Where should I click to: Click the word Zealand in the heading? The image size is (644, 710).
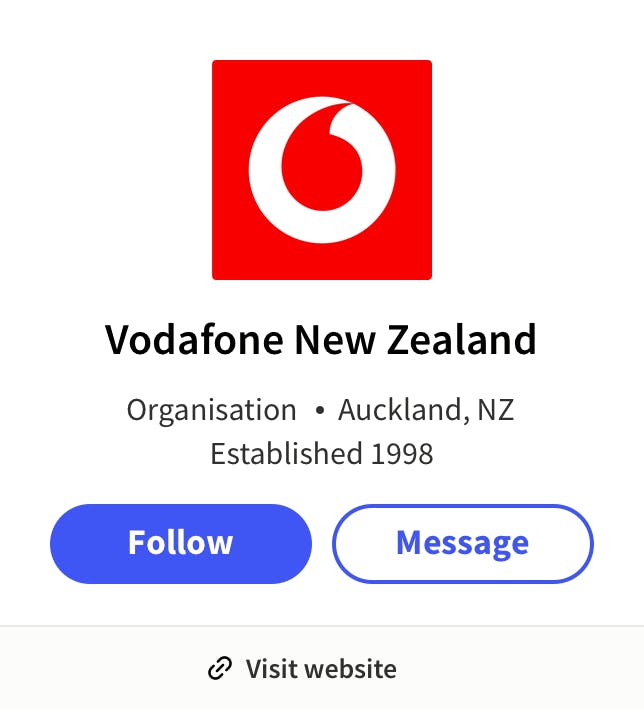click(461, 339)
